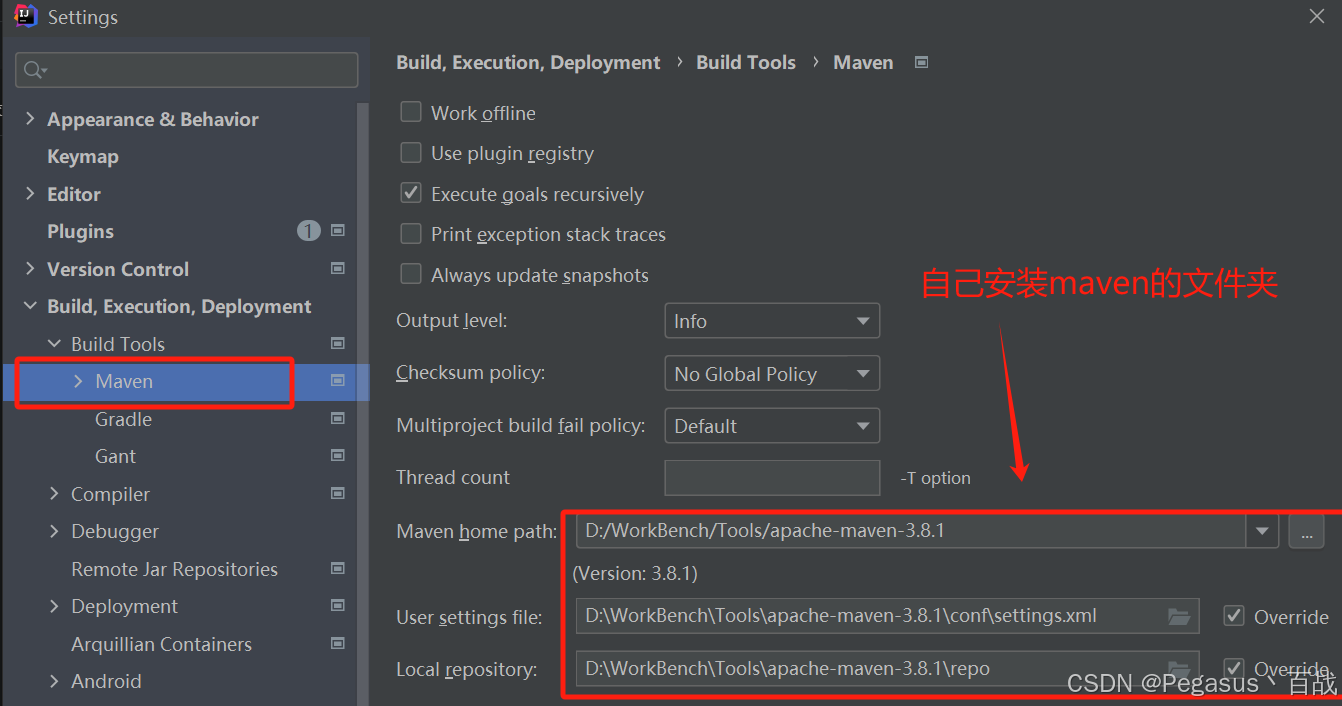The height and width of the screenshot is (706, 1342).
Task: Enable the Work offline checkbox
Action: 410,112
